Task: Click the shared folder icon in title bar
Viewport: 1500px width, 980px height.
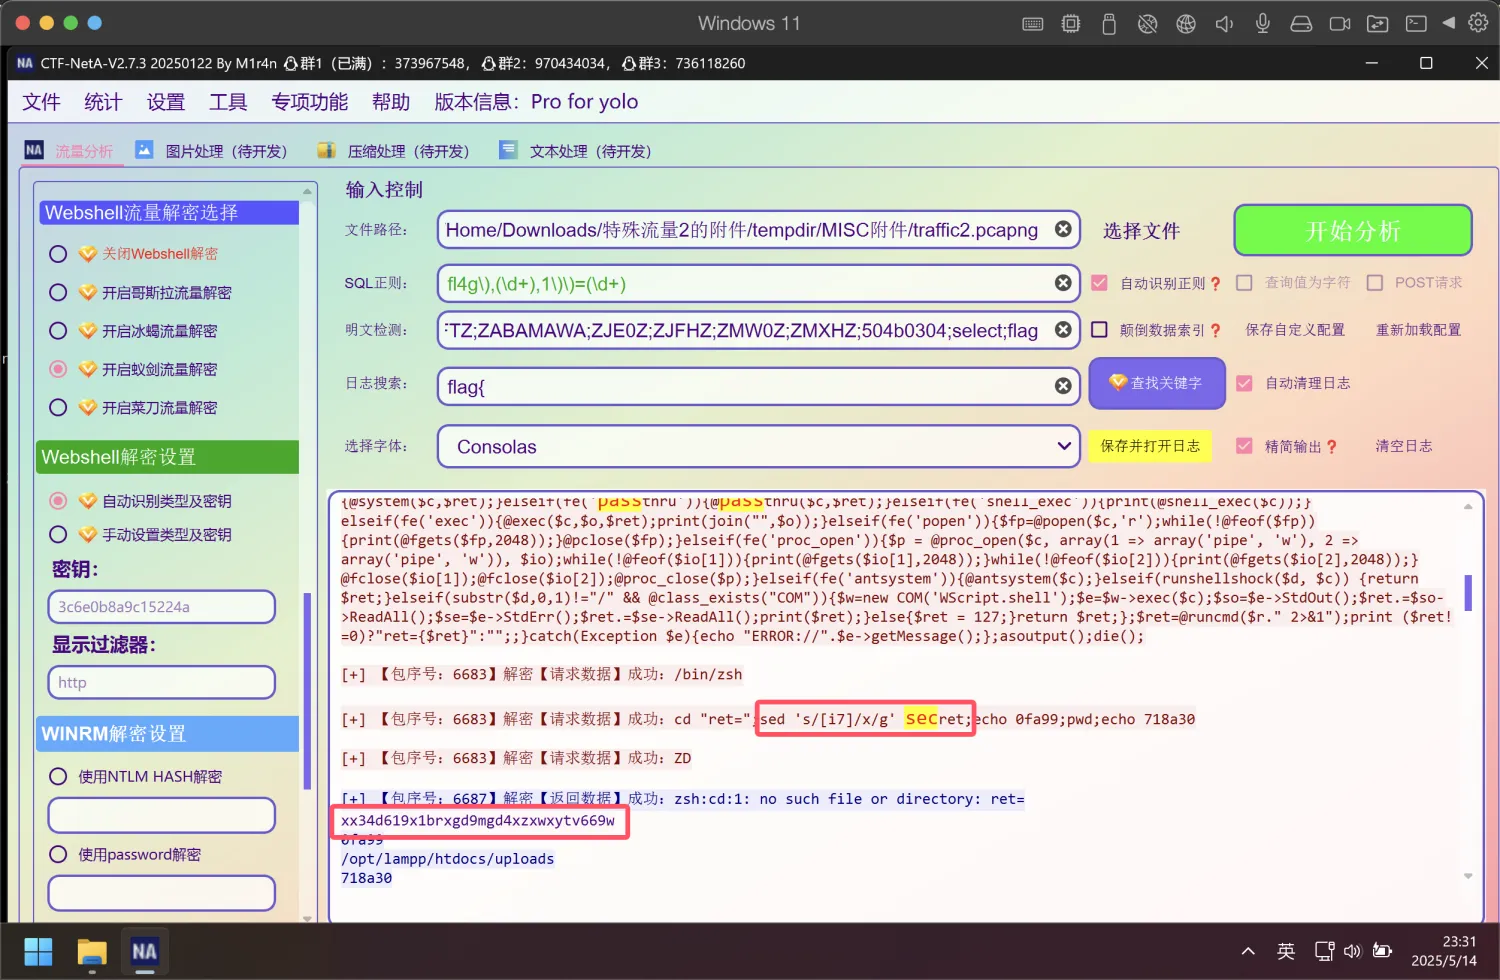Action: 1378,24
